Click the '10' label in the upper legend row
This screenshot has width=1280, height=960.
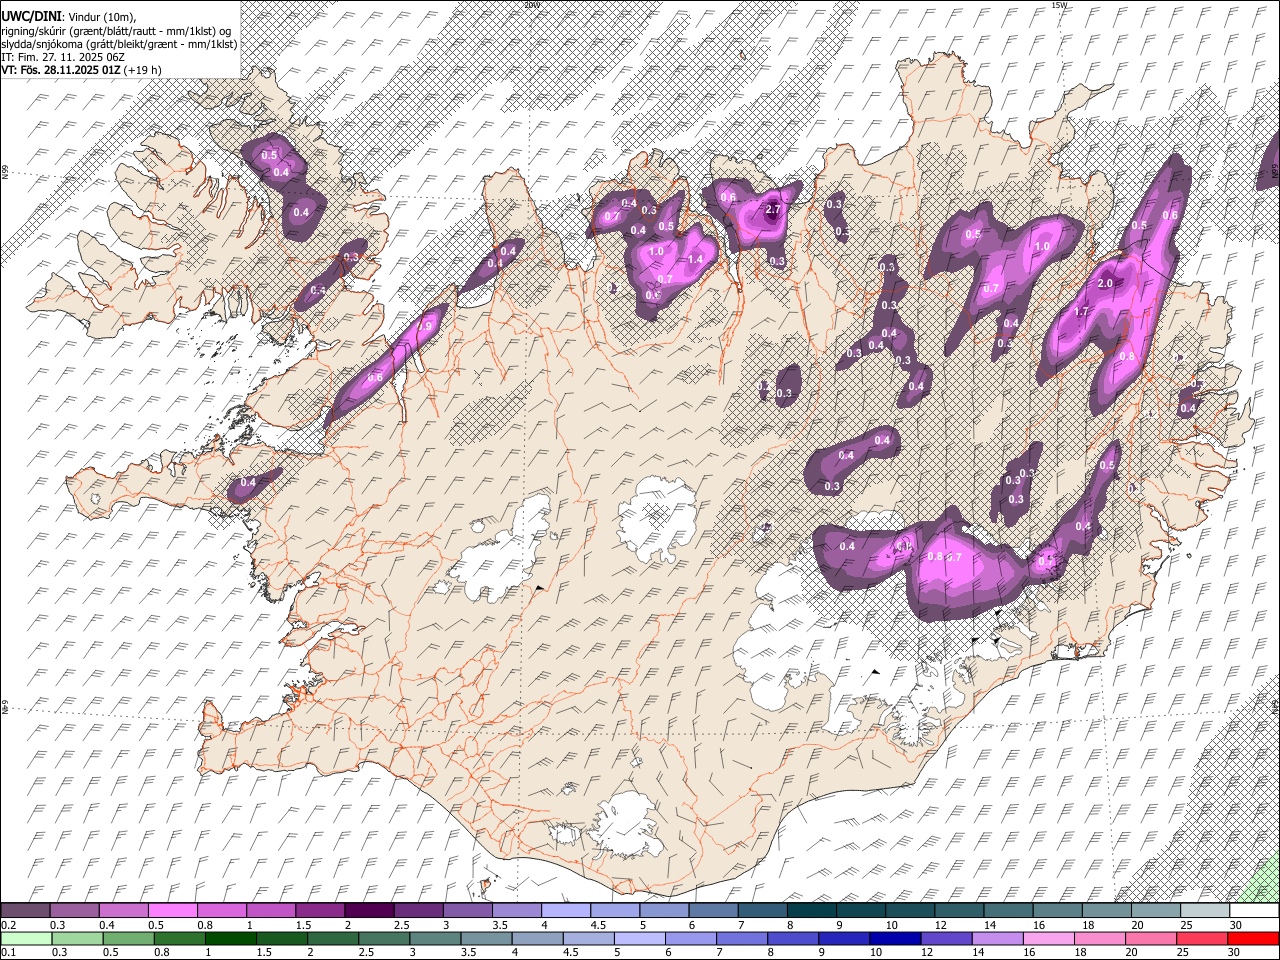pos(891,925)
